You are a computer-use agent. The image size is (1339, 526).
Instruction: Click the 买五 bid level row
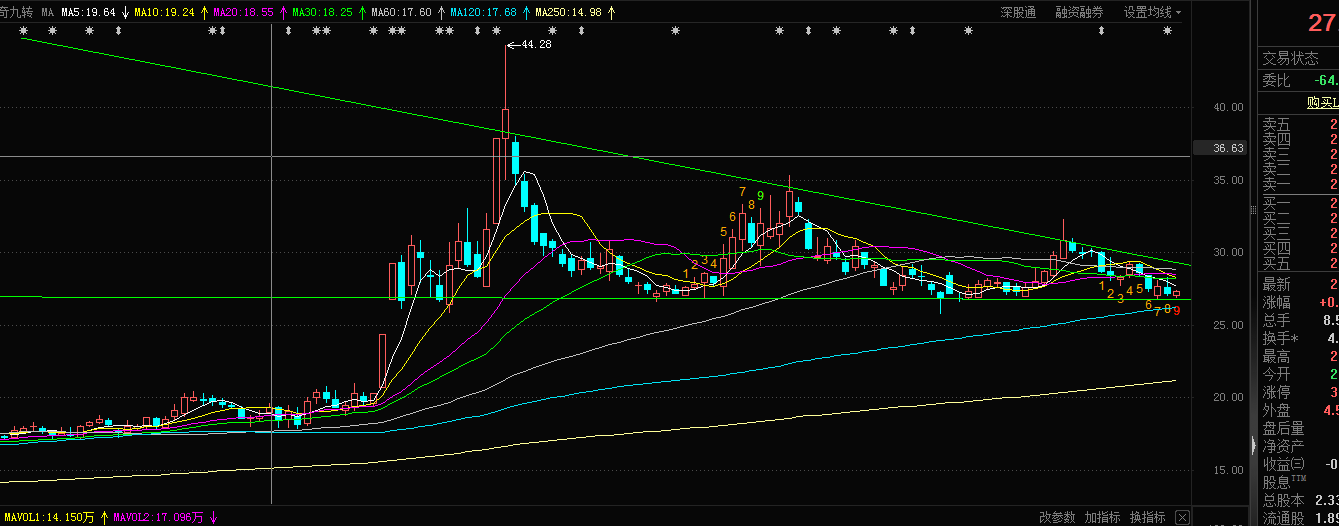pos(1298,264)
